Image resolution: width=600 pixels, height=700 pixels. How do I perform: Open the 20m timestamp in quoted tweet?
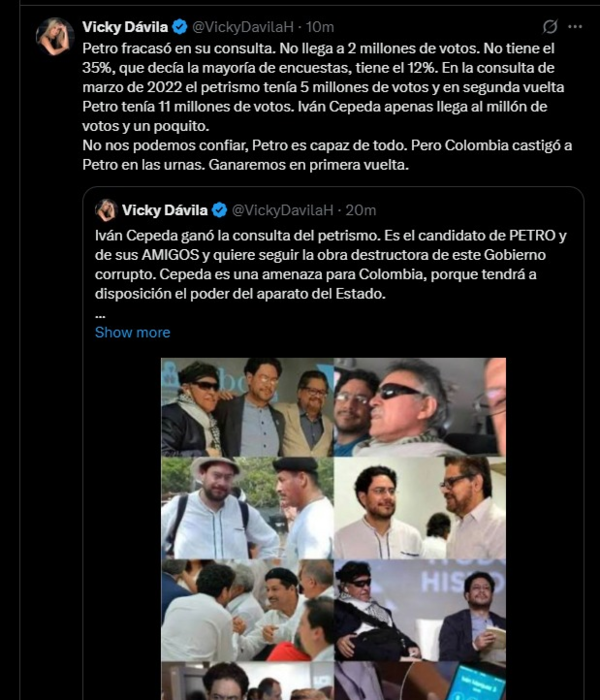coord(361,210)
